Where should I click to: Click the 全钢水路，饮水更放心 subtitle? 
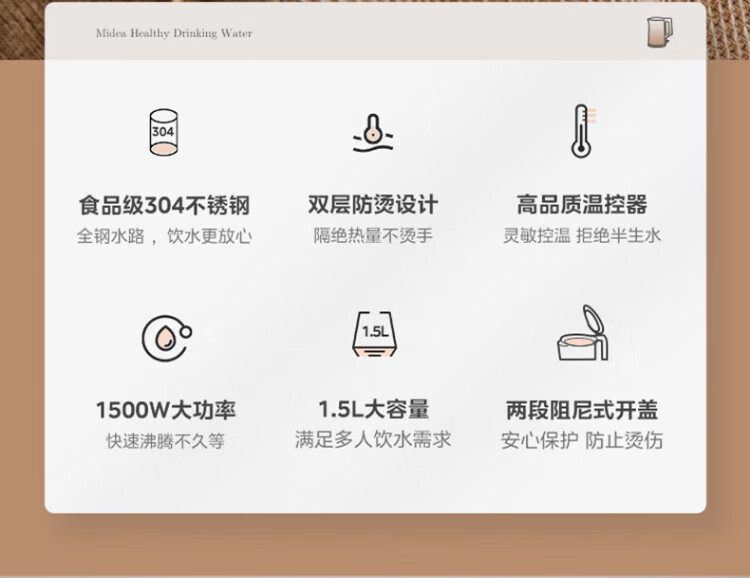tap(164, 236)
